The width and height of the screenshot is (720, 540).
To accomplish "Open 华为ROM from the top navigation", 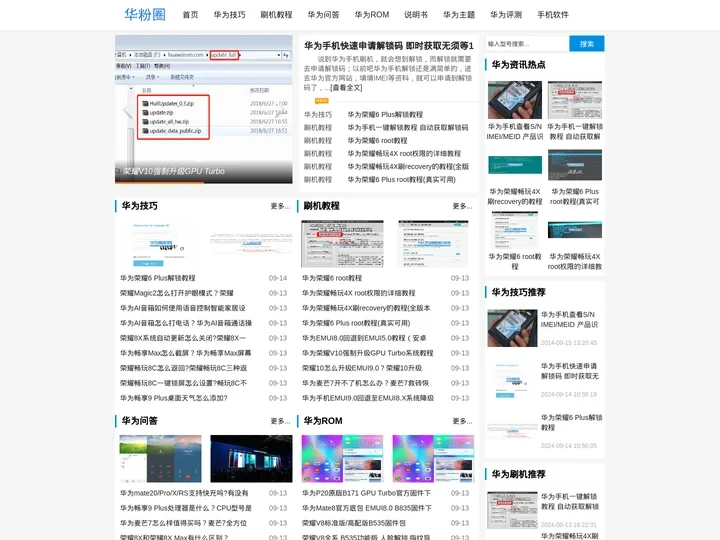I will [x=371, y=15].
